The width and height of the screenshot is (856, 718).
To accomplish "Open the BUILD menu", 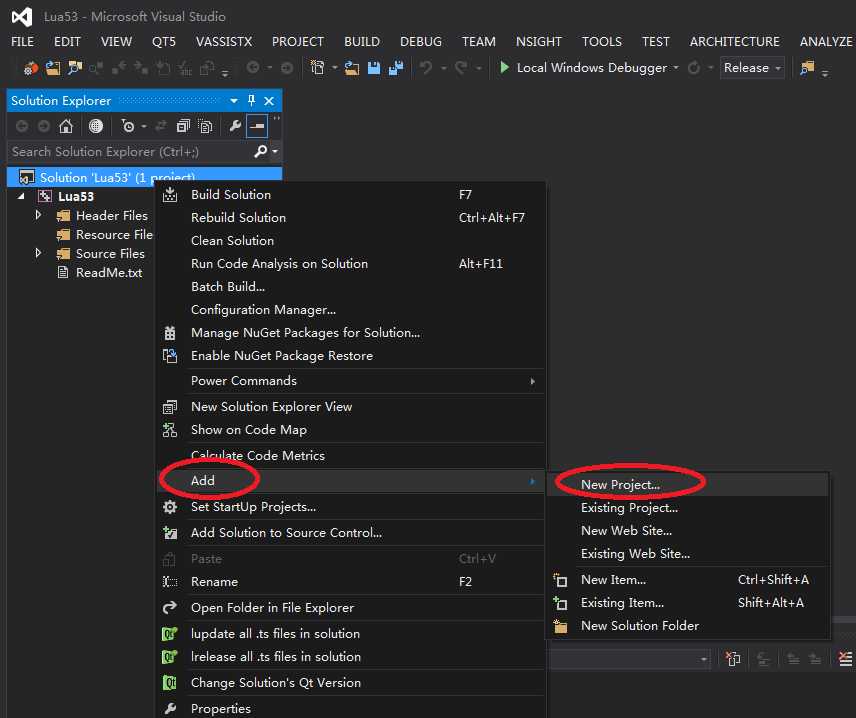I will coord(362,42).
